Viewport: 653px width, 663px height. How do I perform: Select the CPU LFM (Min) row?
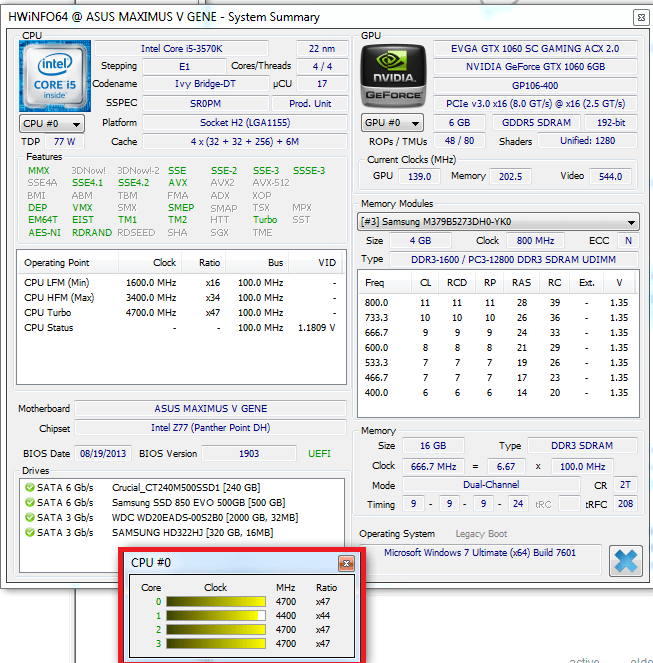pyautogui.click(x=181, y=282)
